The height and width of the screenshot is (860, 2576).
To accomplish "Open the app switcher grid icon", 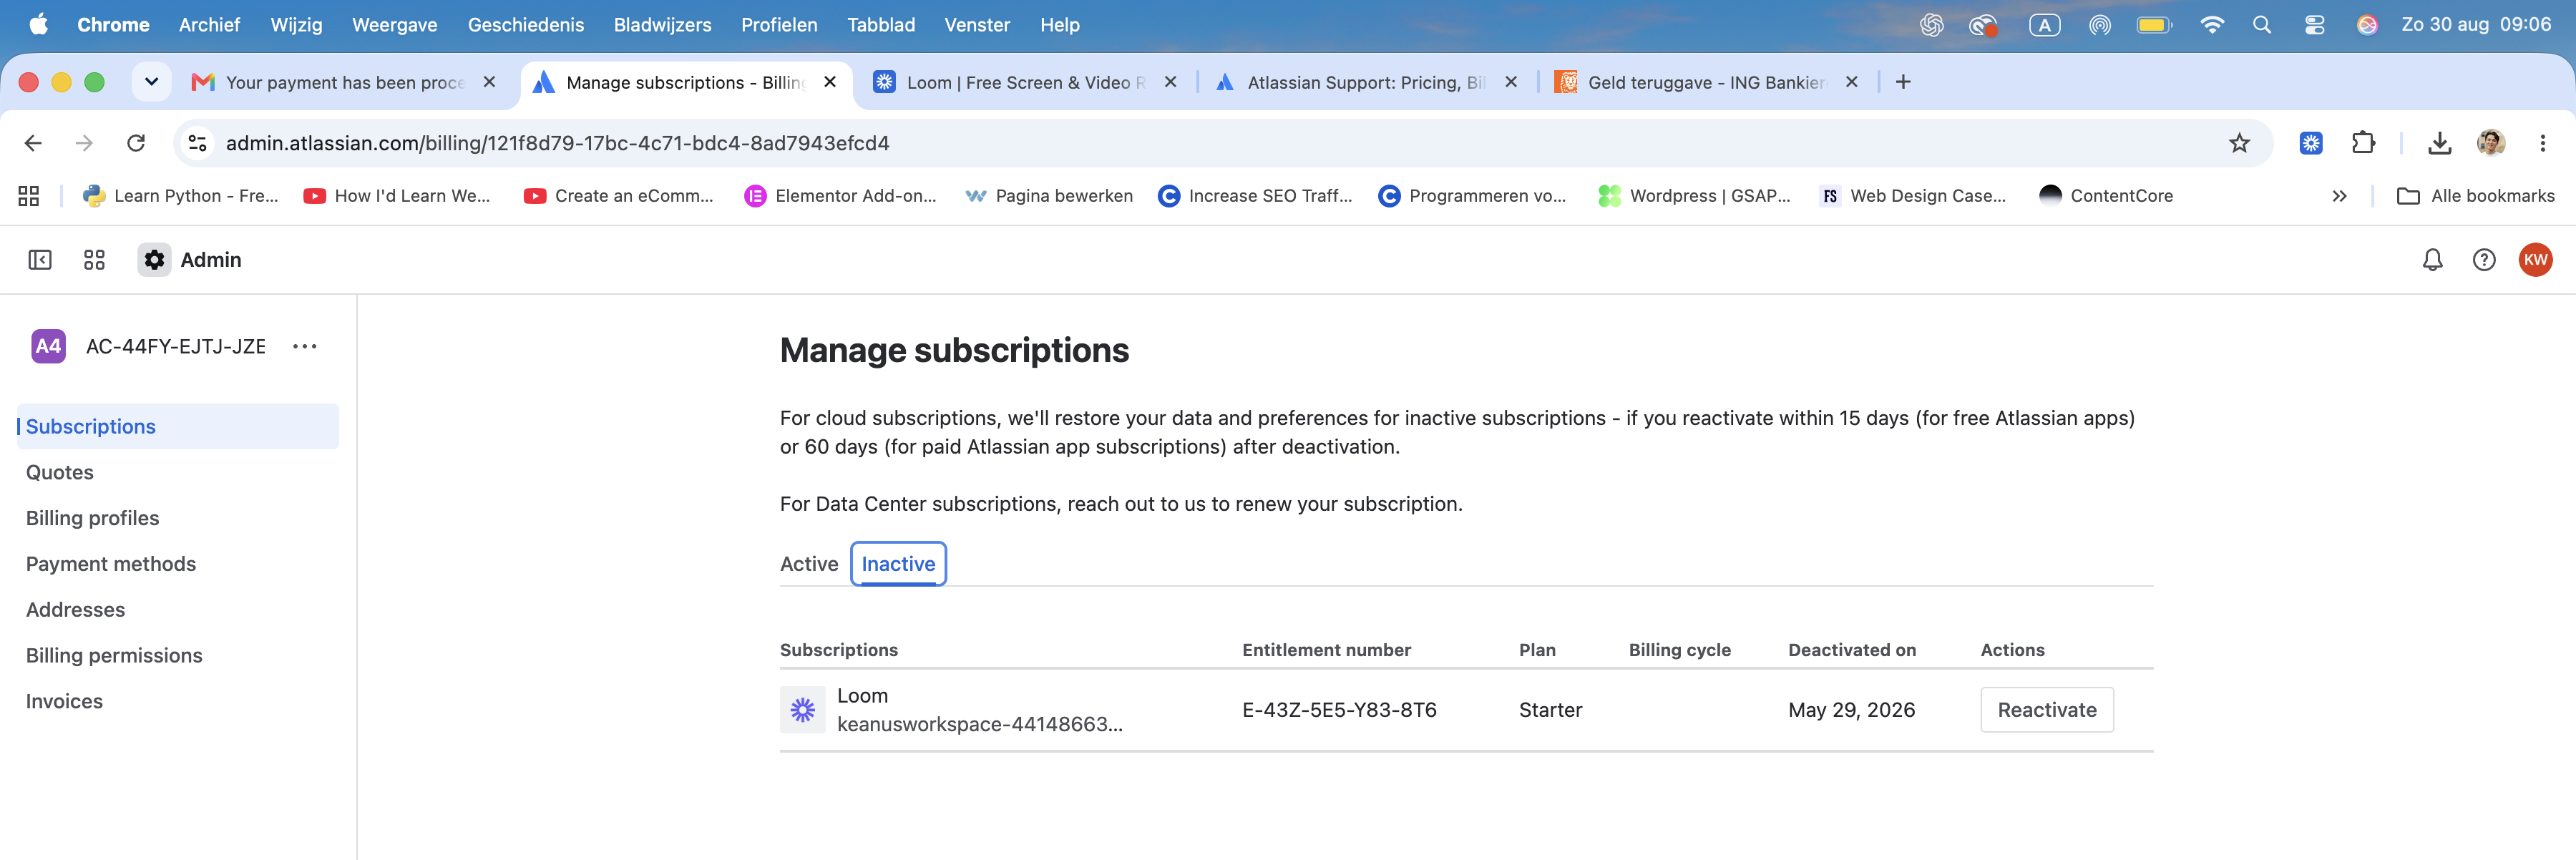I will coord(94,260).
